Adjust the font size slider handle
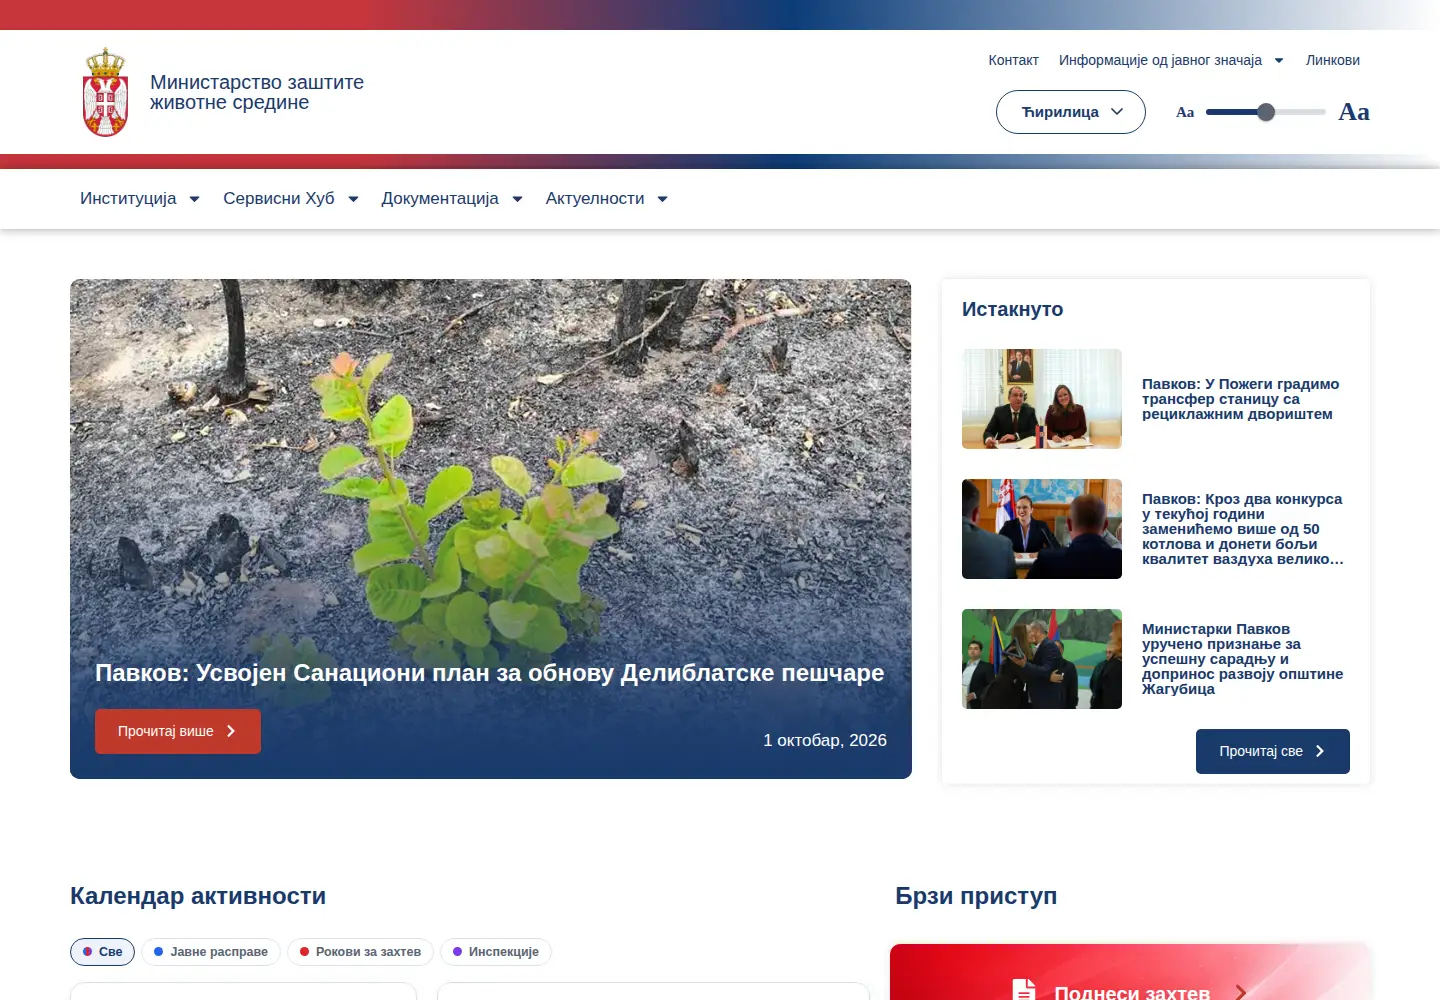The width and height of the screenshot is (1440, 1000). (x=1266, y=112)
